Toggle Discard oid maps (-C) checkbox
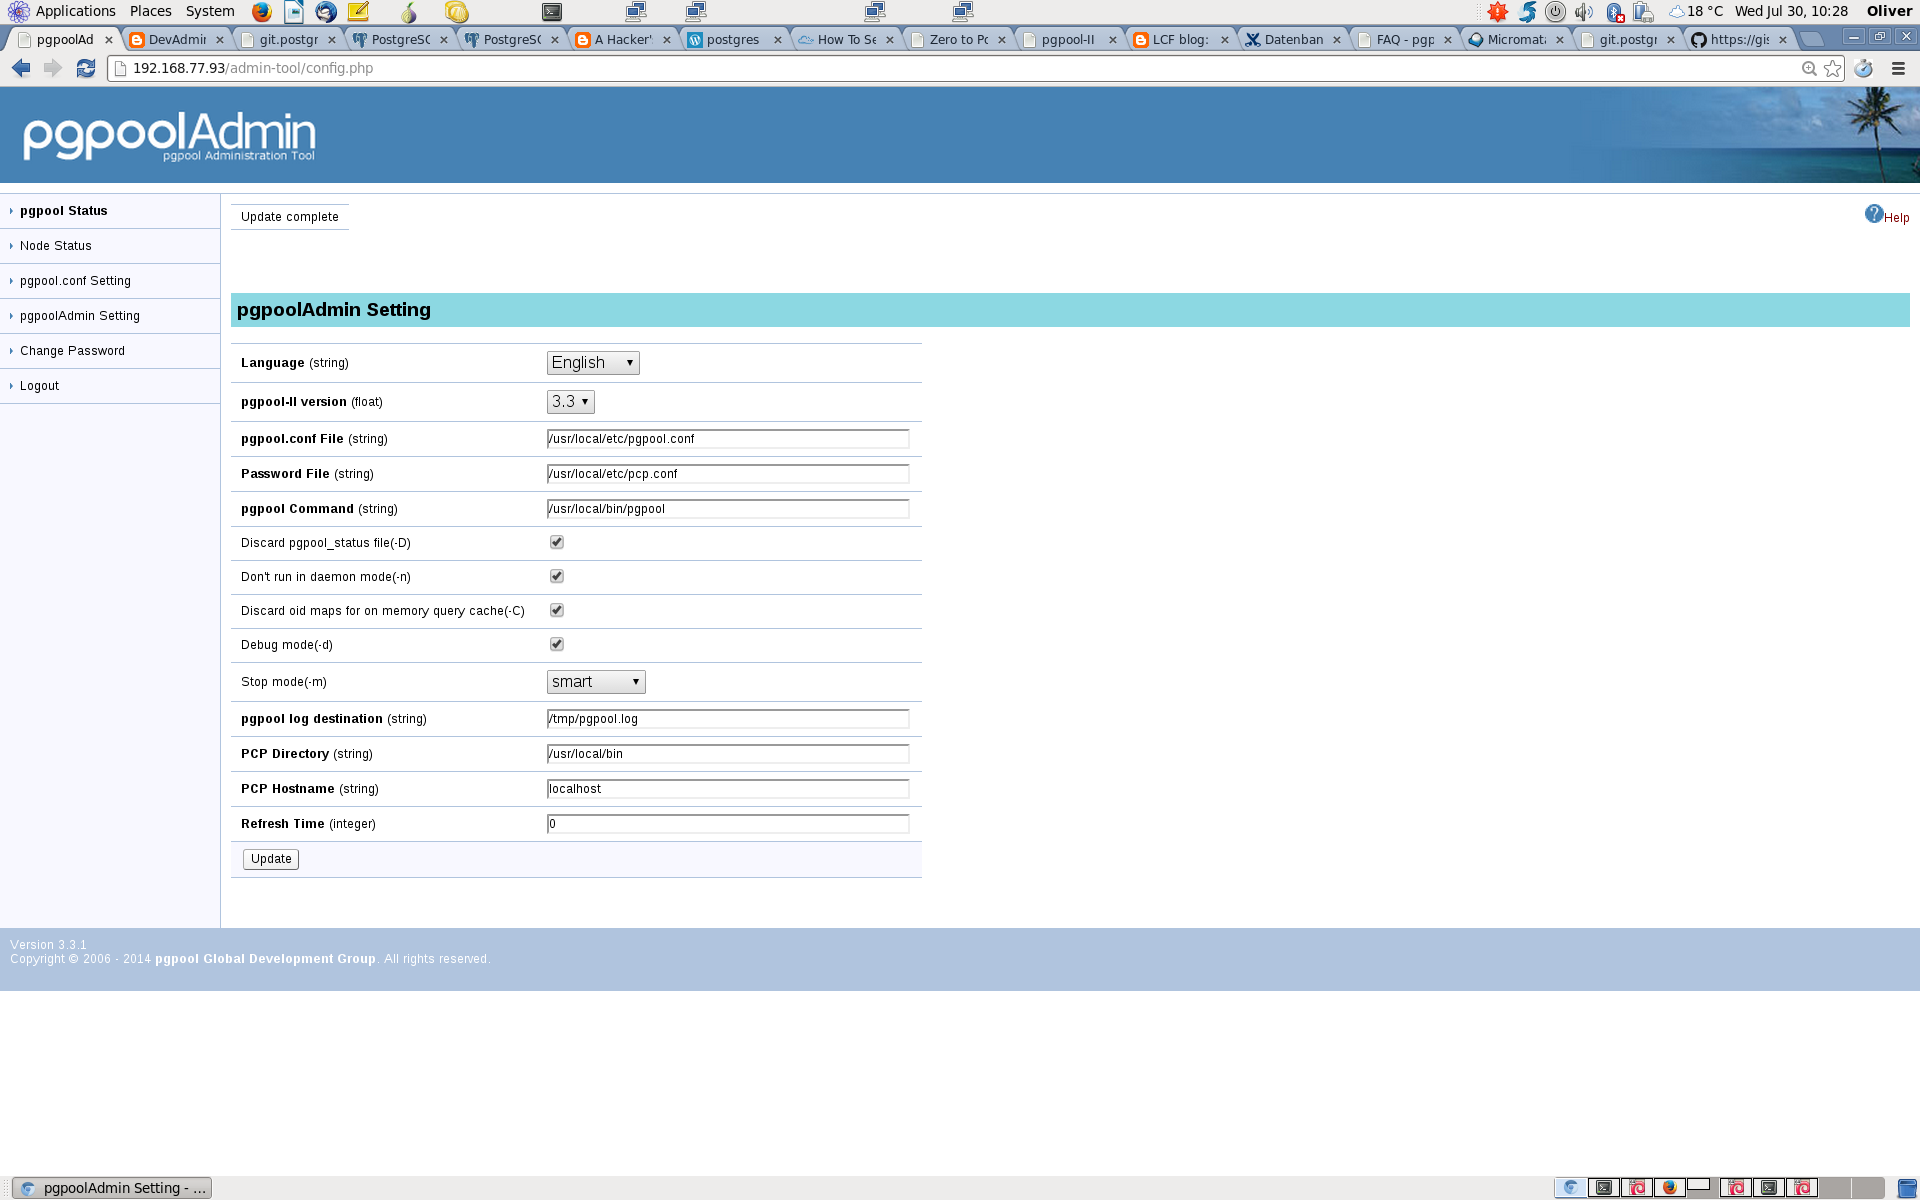Image resolution: width=1920 pixels, height=1200 pixels. coord(557,610)
